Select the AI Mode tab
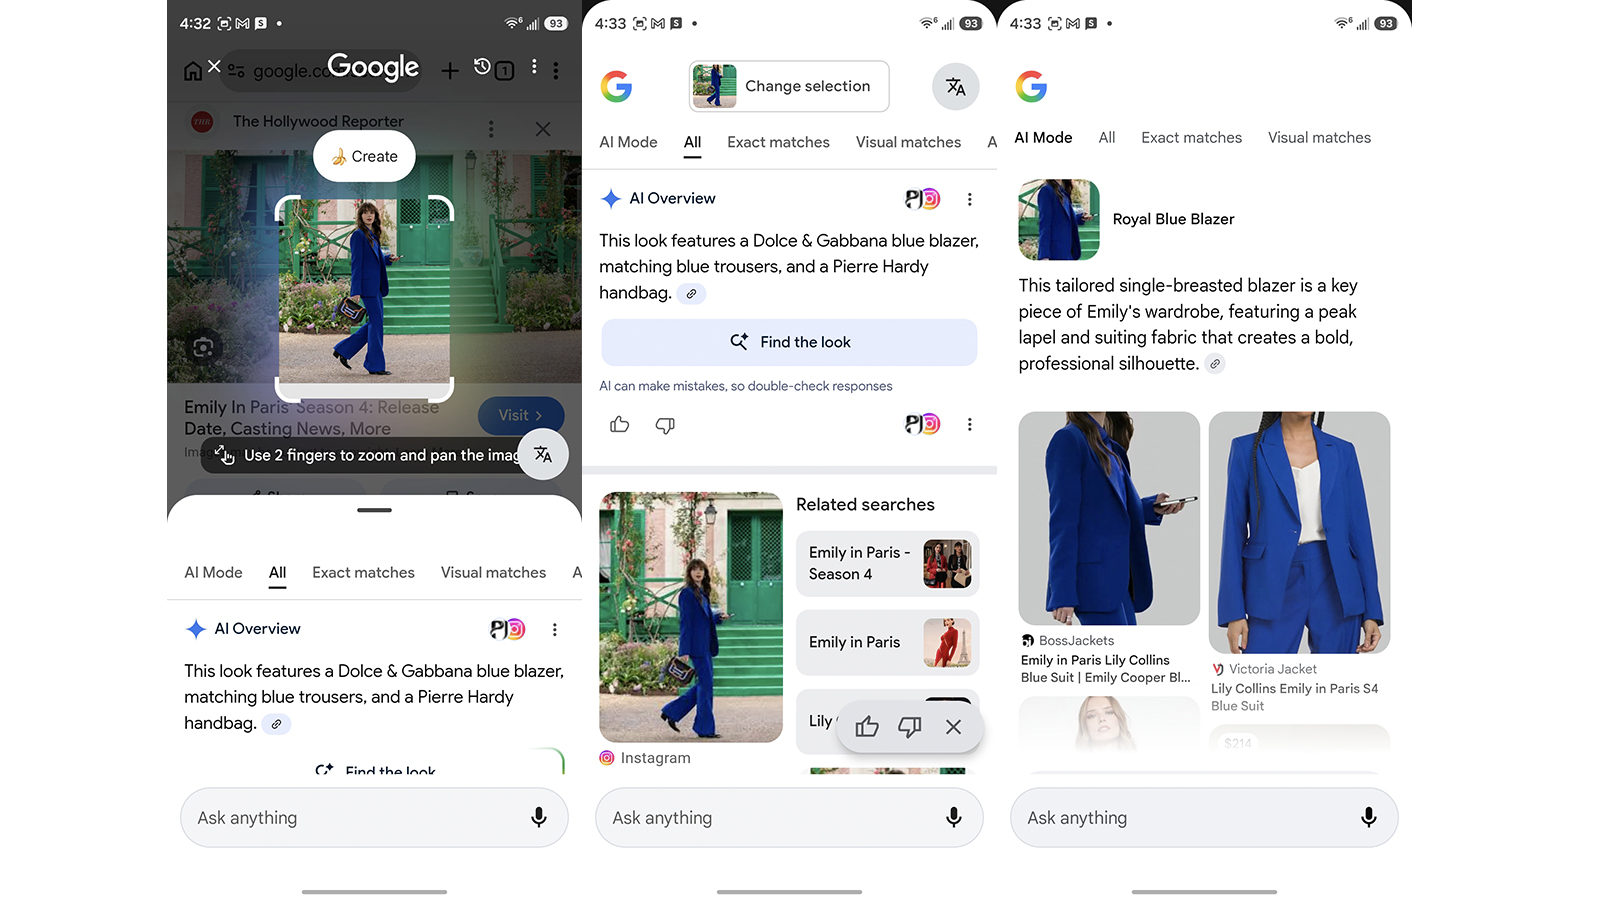Screen dimensions: 1600x900 628,142
